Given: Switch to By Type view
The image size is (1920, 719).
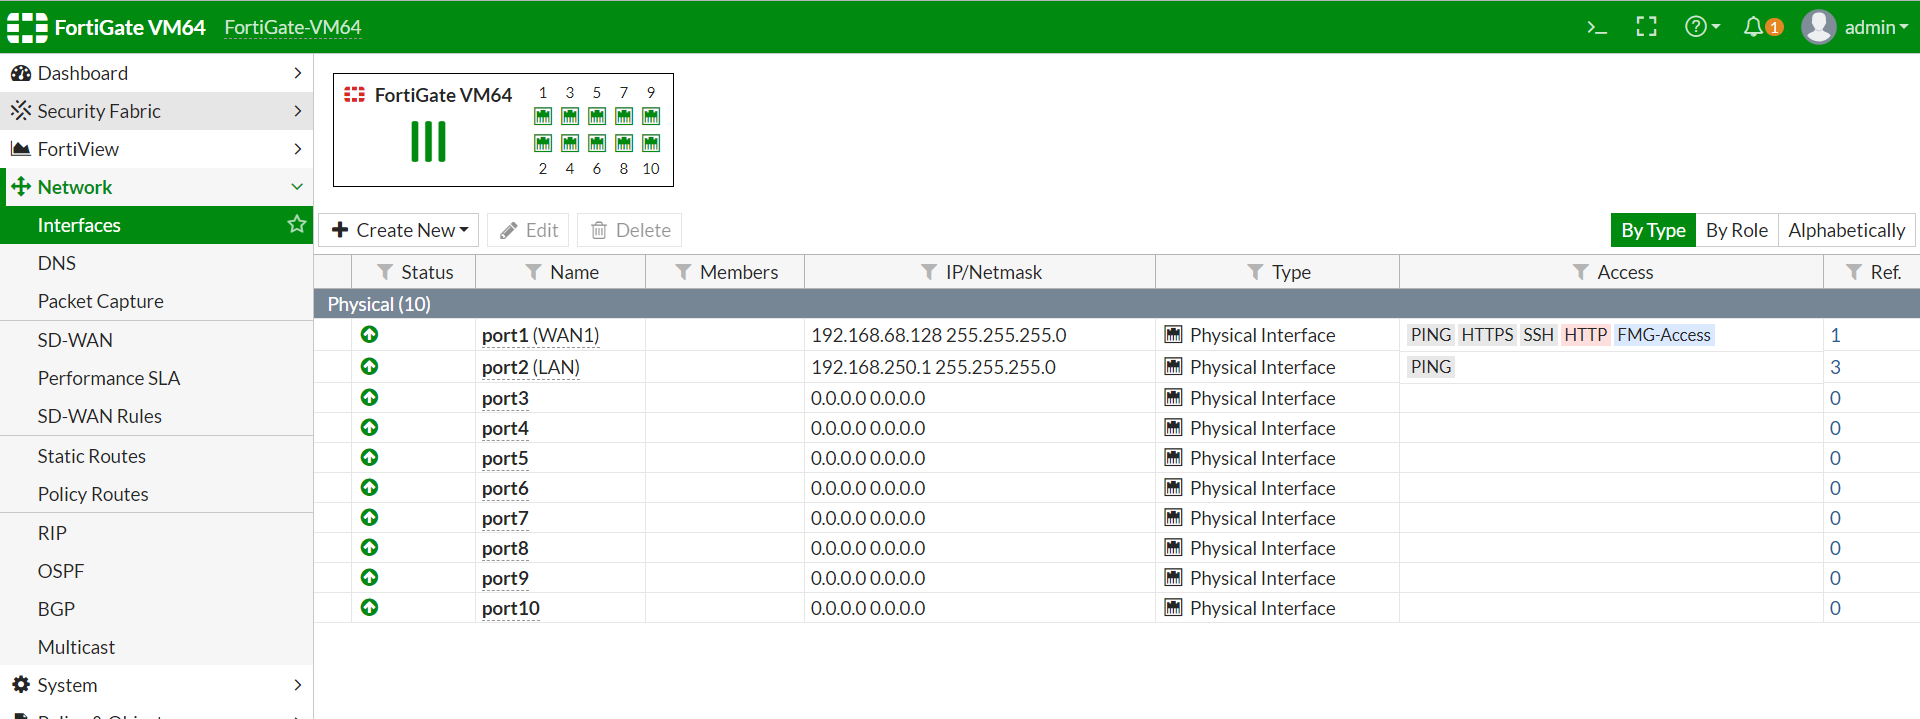Looking at the screenshot, I should 1652,230.
